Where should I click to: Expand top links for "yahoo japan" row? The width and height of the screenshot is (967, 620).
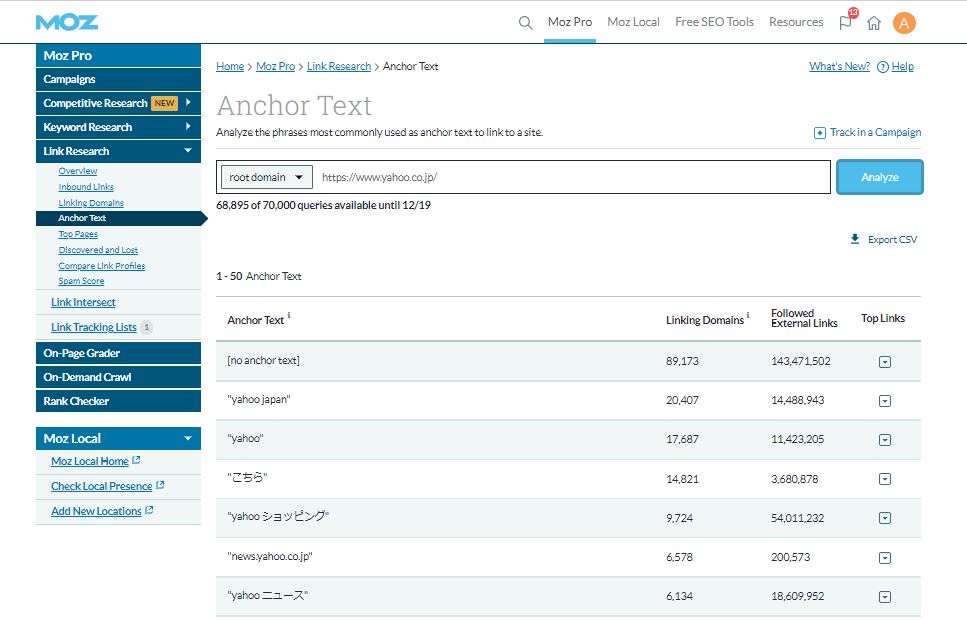(x=885, y=401)
